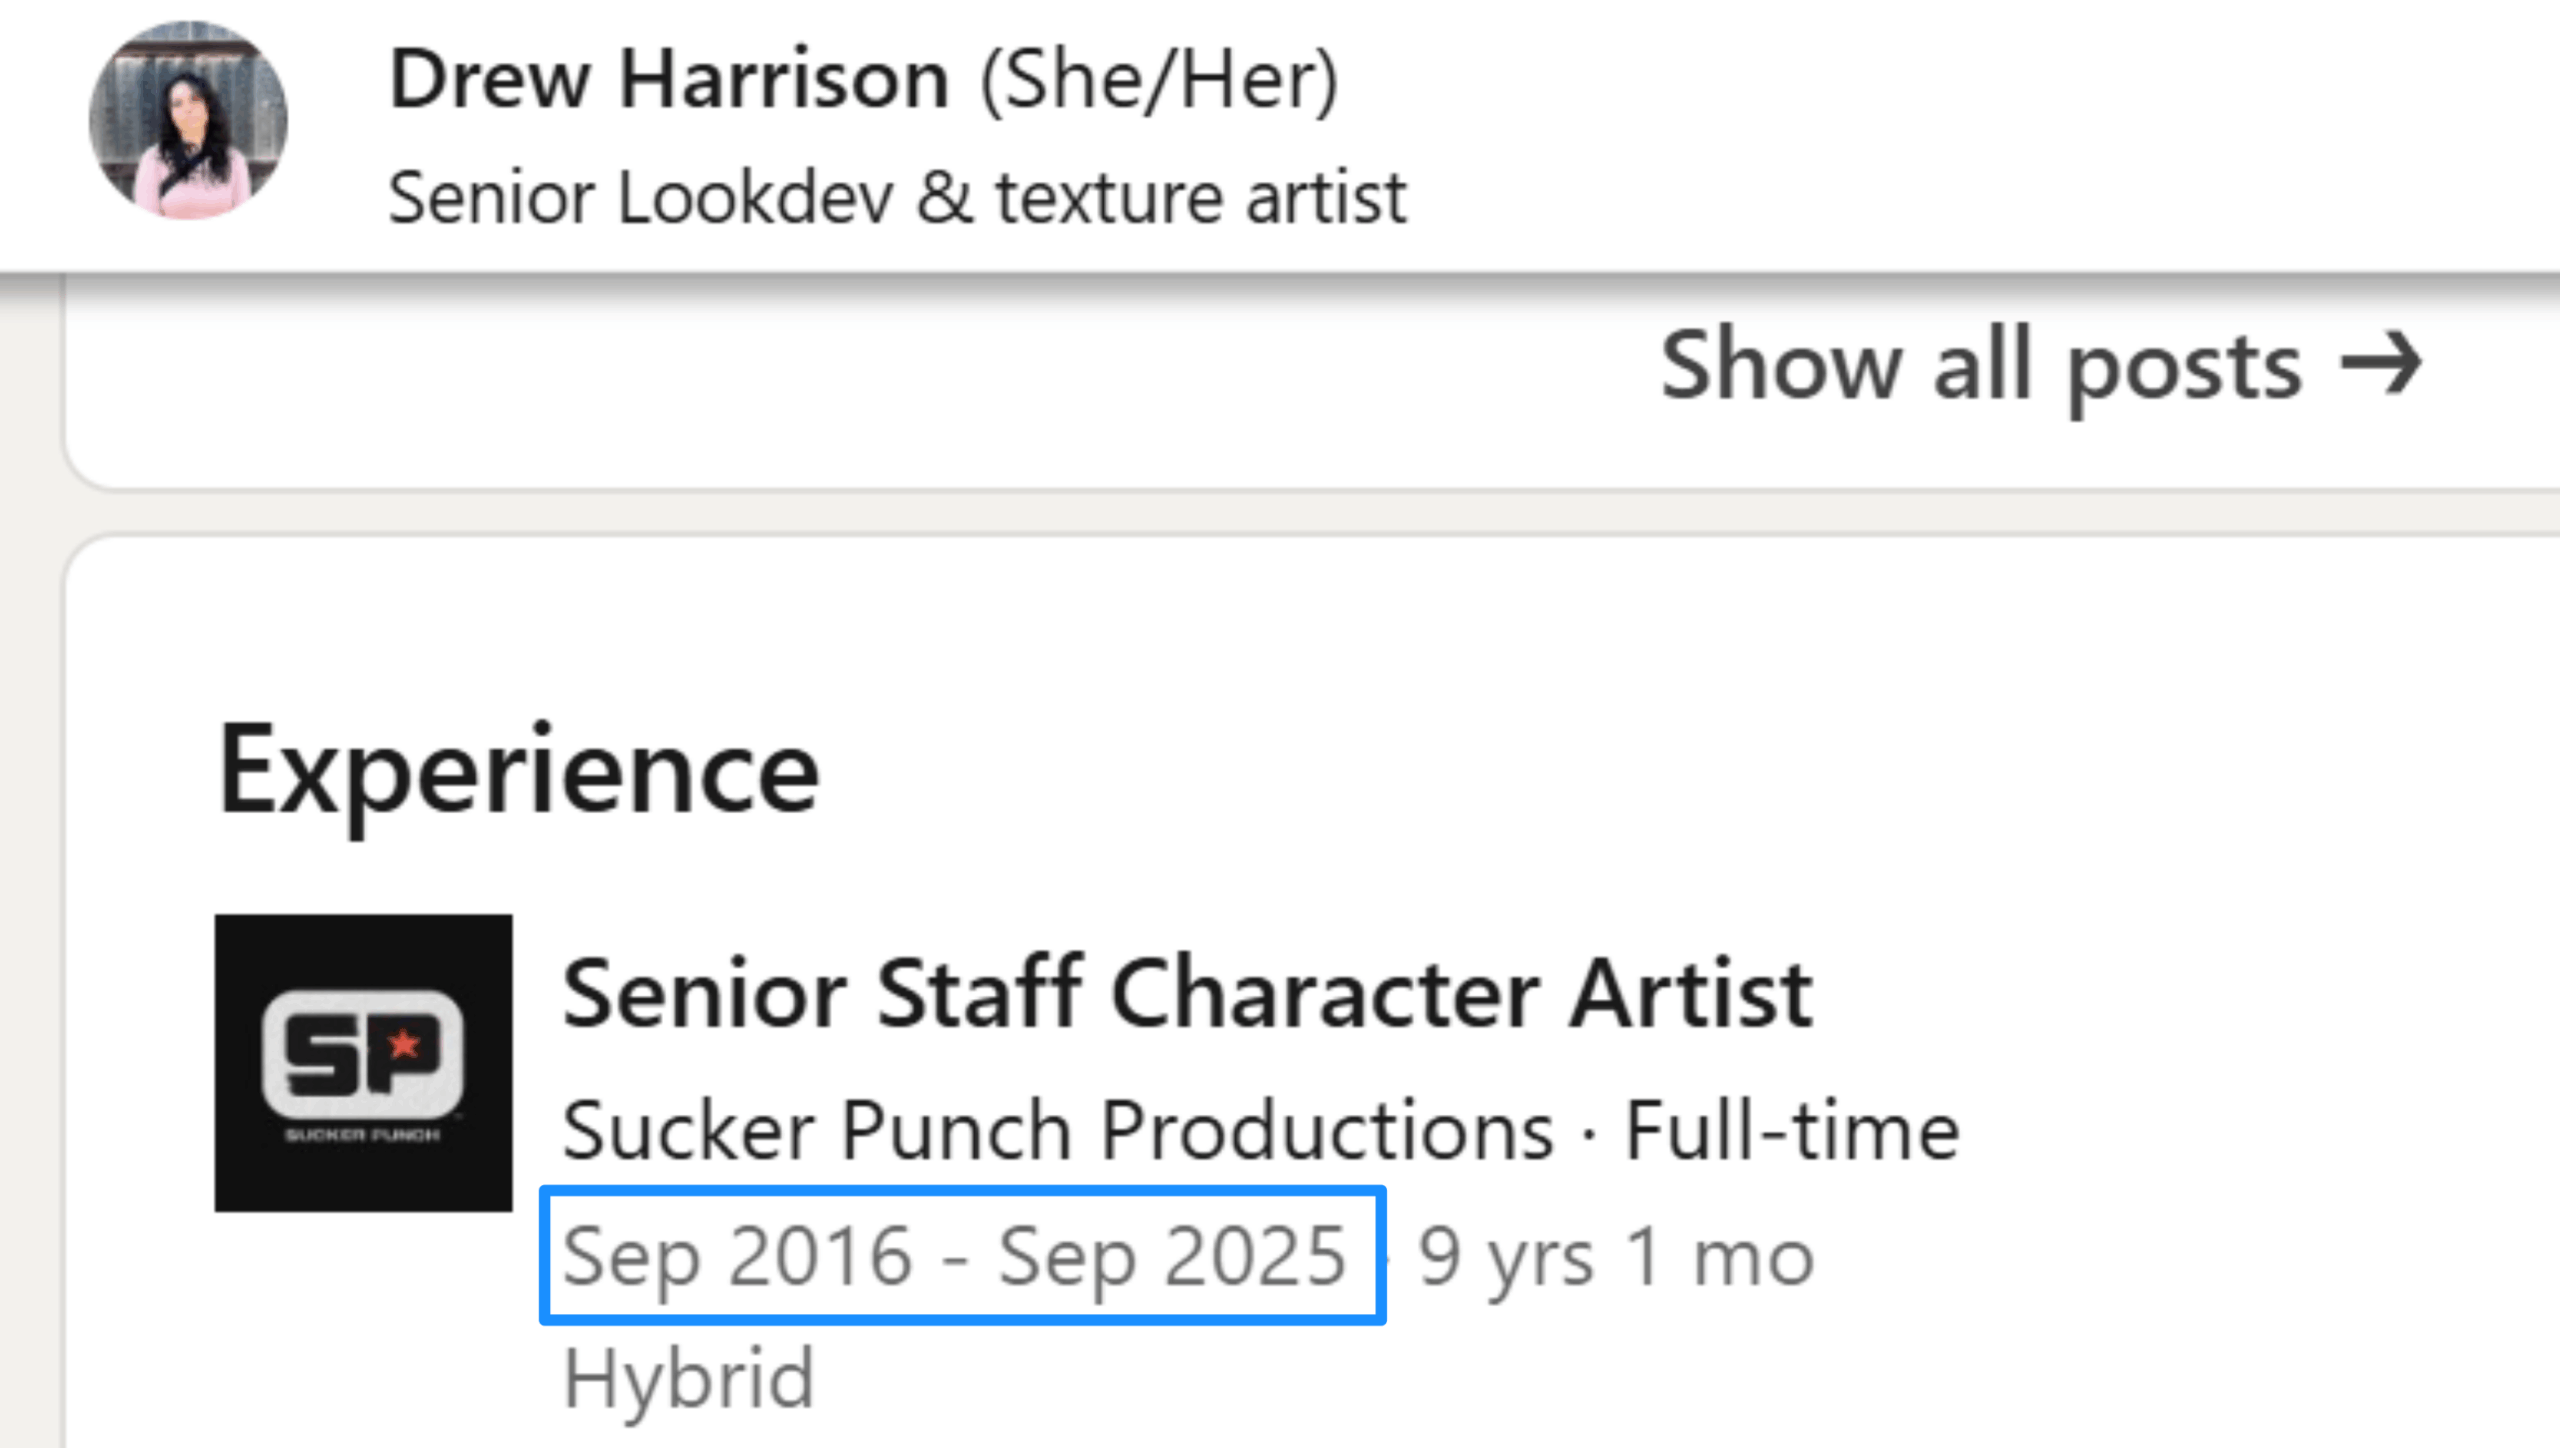Click the Sucker Punch Productions company name

[x=1058, y=1131]
